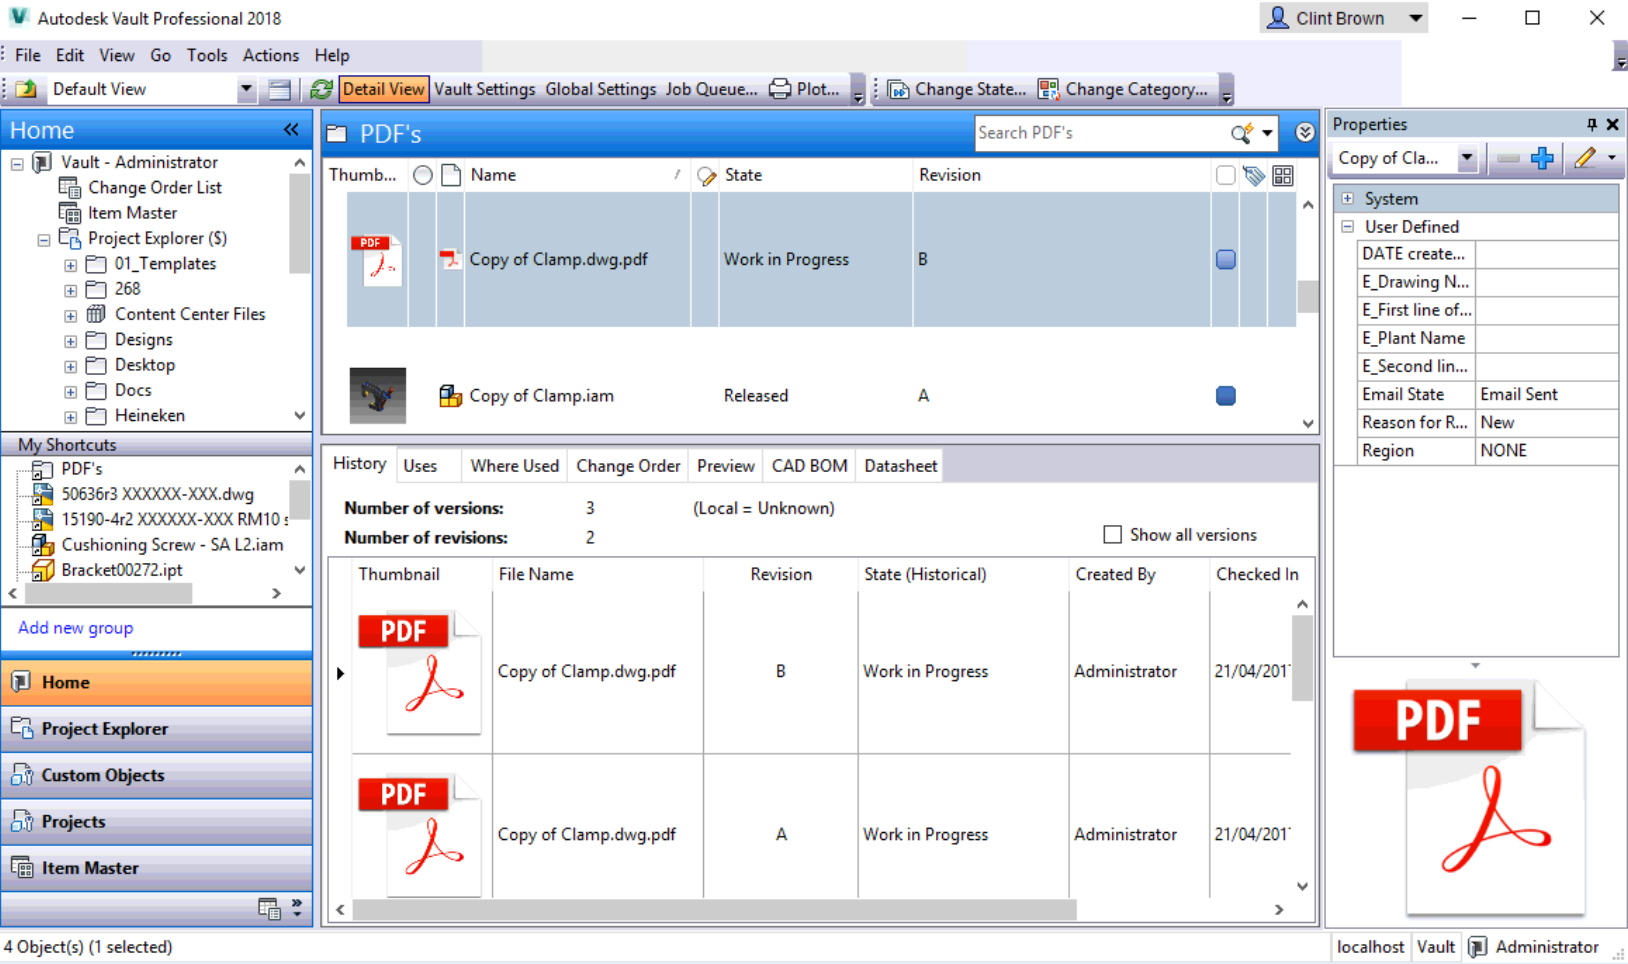1628x964 pixels.
Task: Select the Item Master navigation button
Action: (x=157, y=868)
